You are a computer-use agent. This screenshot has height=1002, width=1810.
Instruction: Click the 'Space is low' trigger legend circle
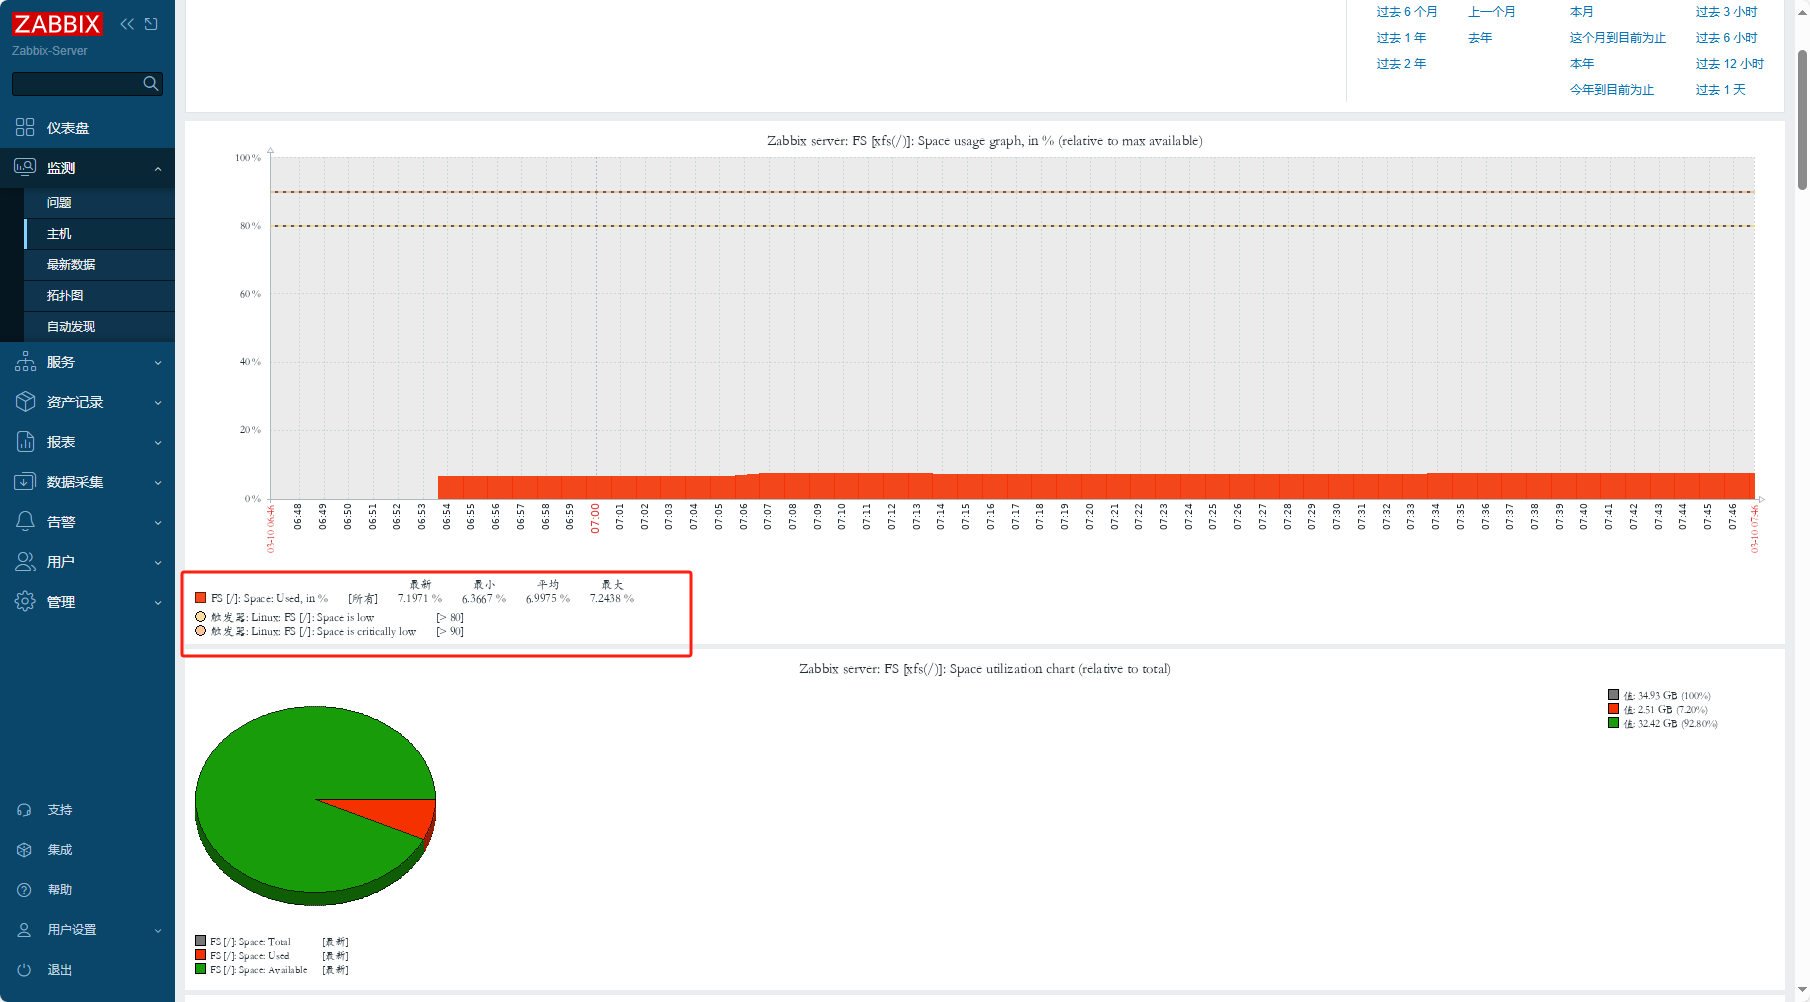(x=201, y=617)
